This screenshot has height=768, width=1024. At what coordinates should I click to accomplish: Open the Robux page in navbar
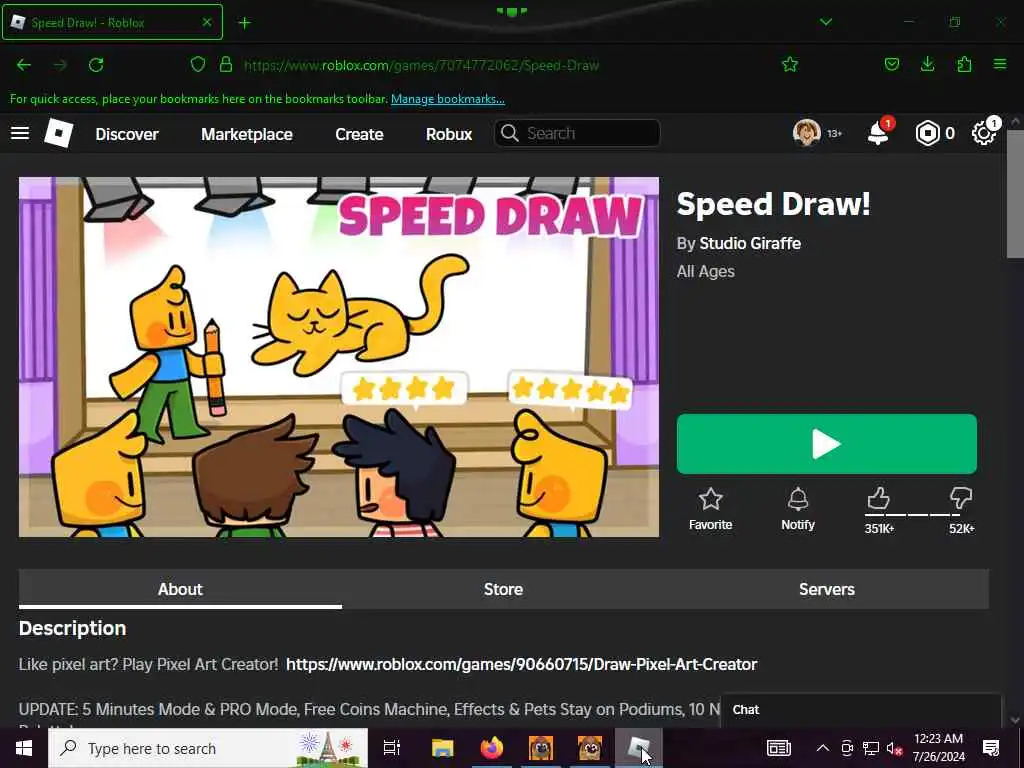click(x=449, y=134)
